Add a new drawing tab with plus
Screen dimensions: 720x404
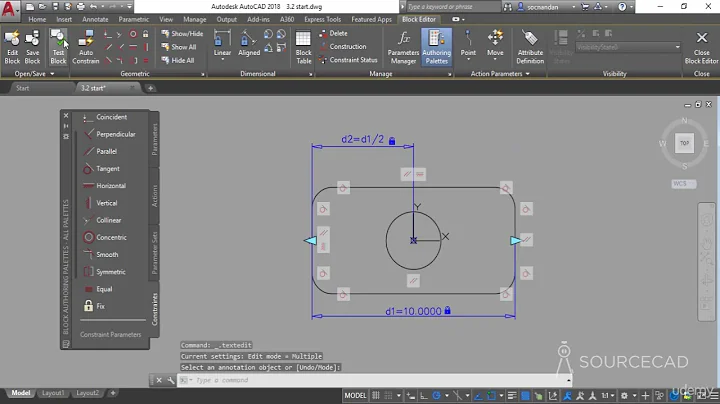[150, 88]
